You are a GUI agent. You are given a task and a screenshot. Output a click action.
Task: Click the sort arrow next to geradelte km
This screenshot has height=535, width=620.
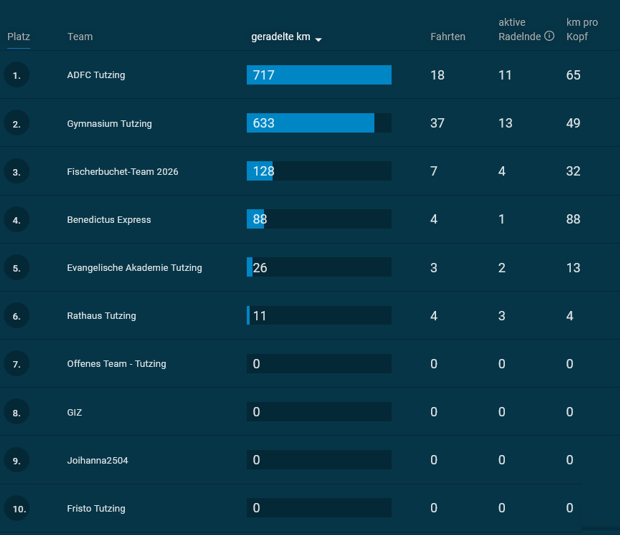[x=318, y=39]
